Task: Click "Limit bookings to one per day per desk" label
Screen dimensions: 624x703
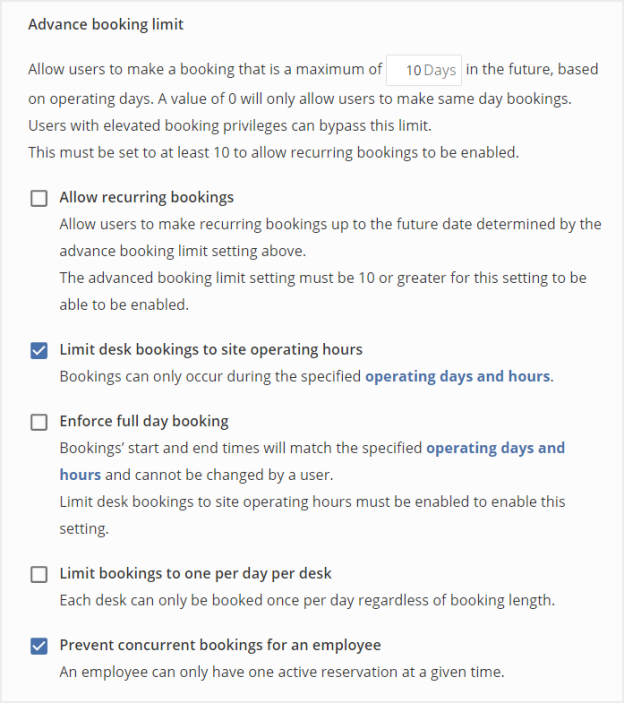Action: pyautogui.click(x=195, y=573)
